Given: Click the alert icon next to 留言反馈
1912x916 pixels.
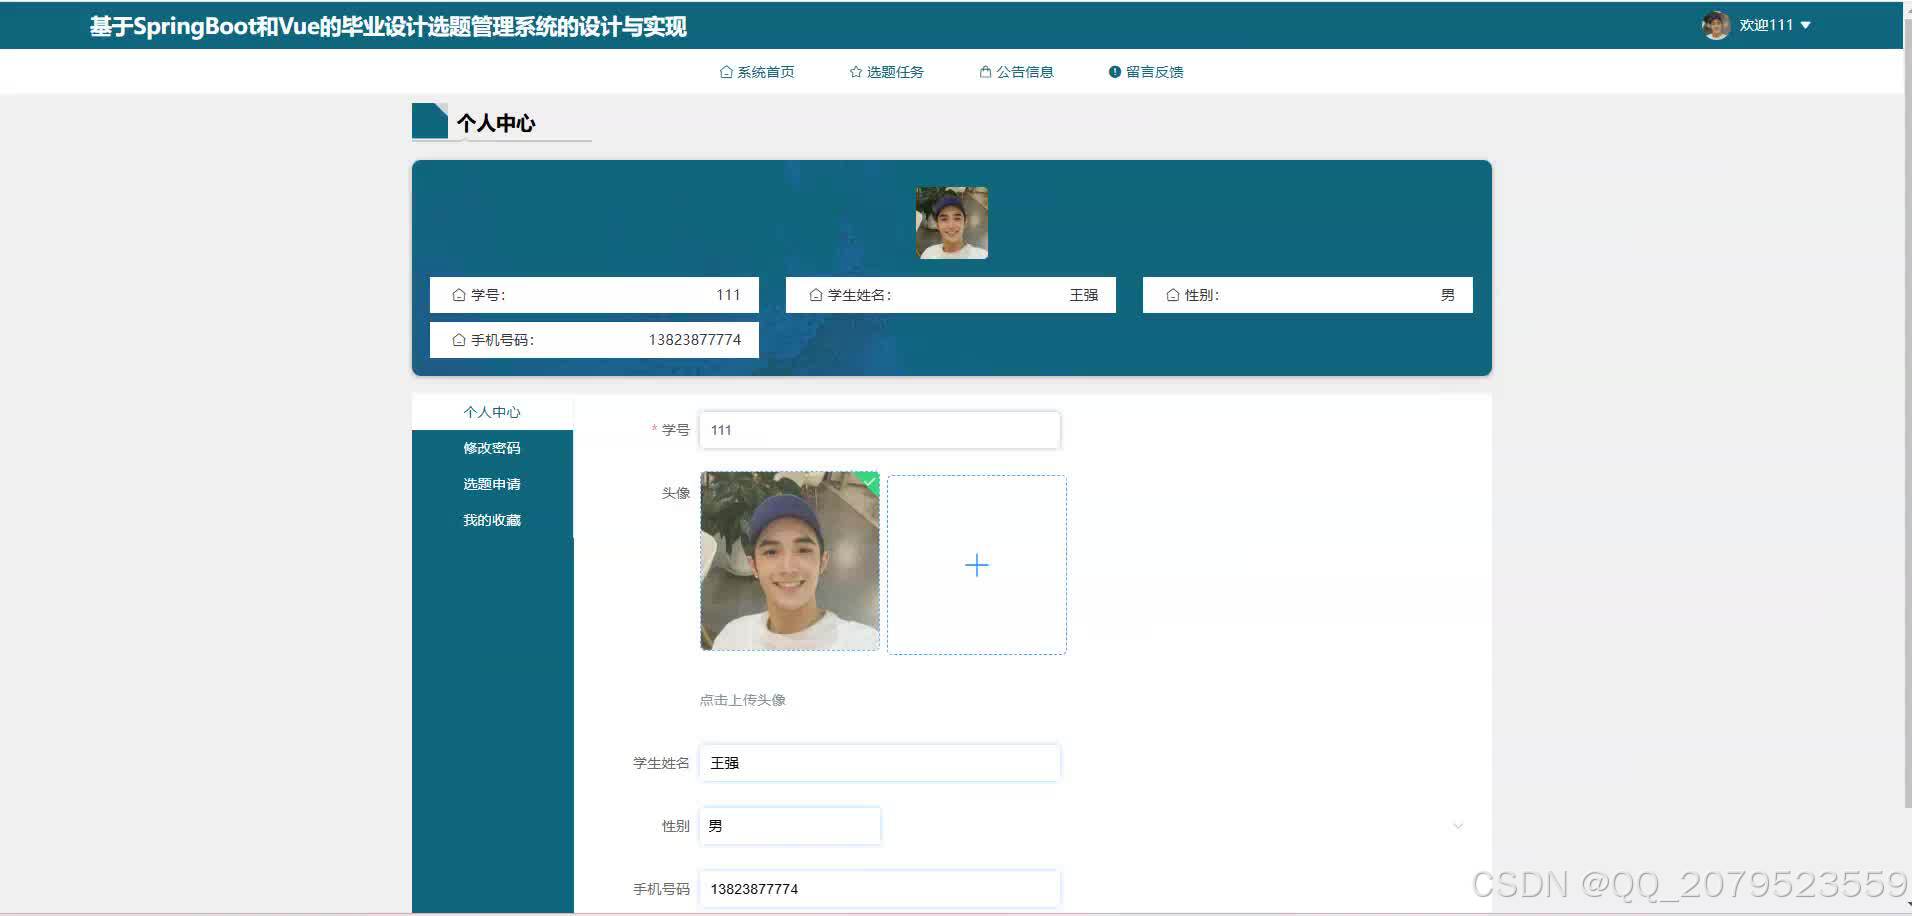Looking at the screenshot, I should (1114, 71).
